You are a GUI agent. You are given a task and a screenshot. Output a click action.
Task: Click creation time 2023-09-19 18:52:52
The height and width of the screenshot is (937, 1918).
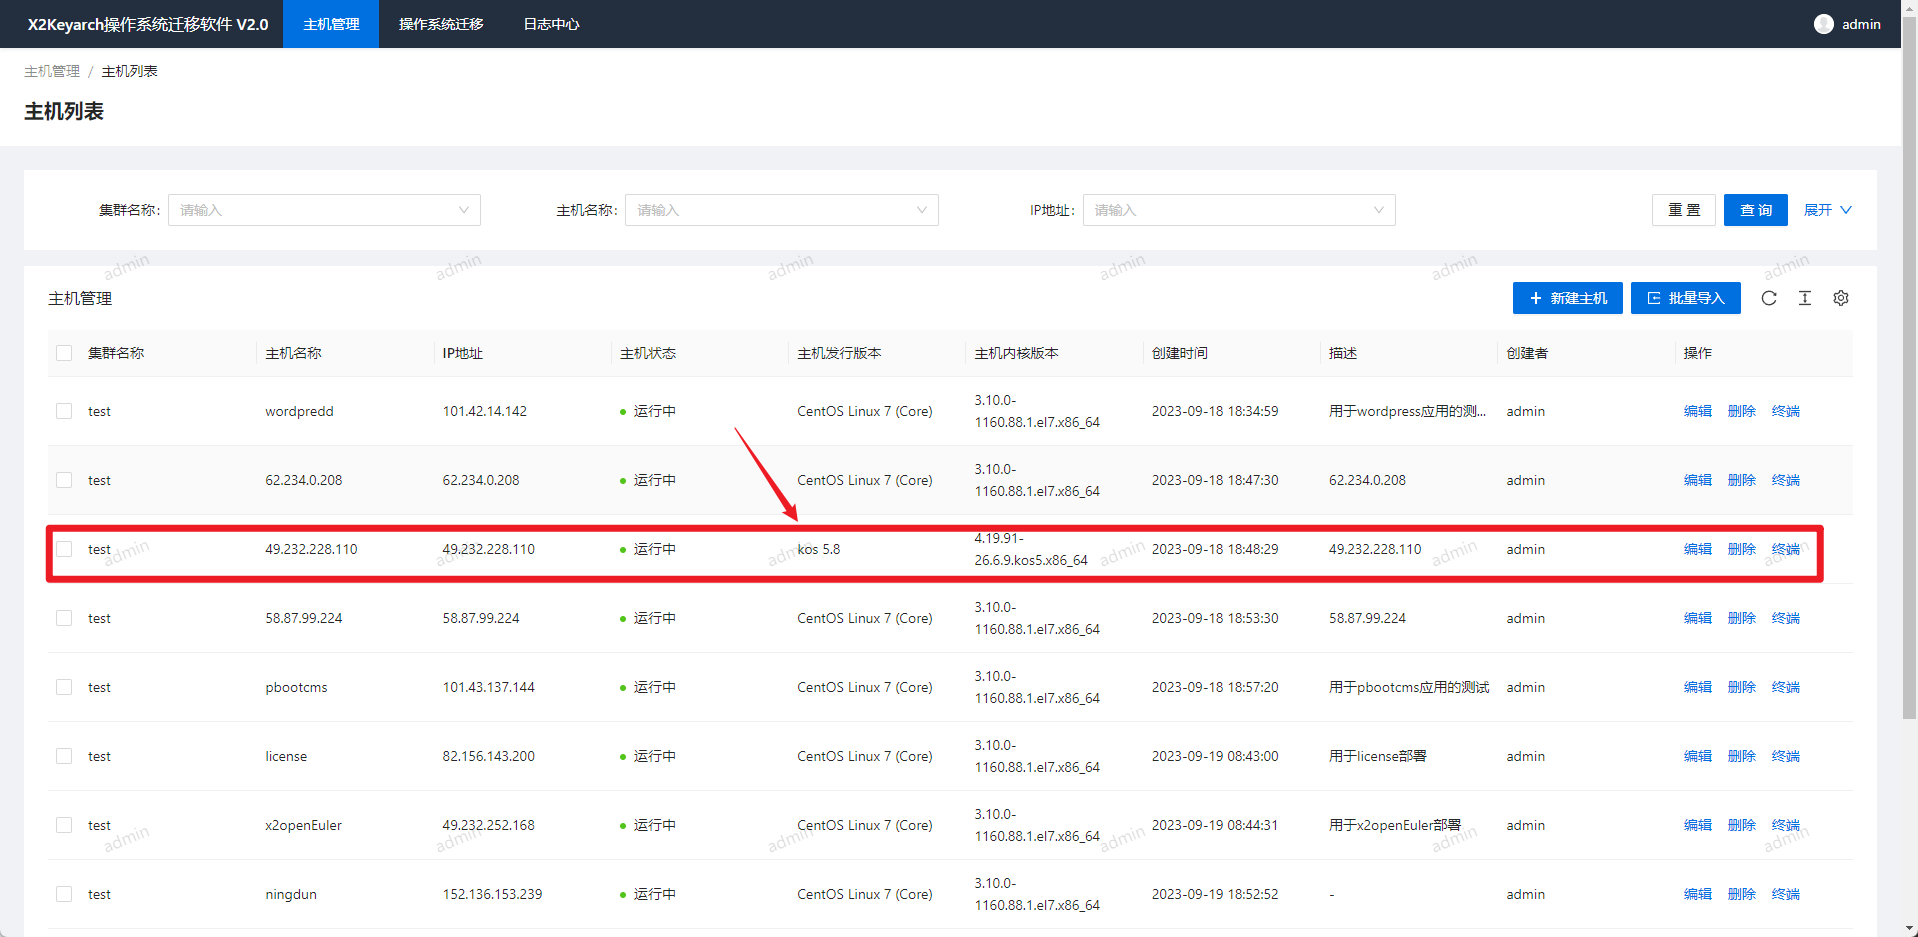pyautogui.click(x=1215, y=894)
